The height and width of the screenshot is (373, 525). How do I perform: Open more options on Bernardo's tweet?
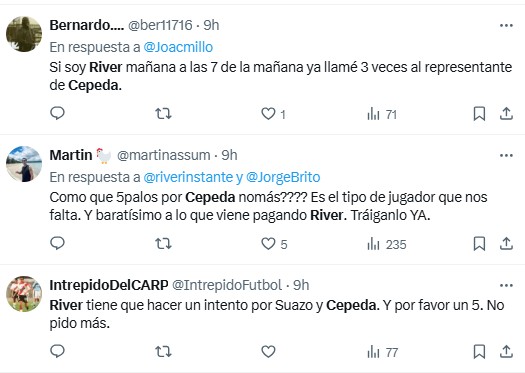click(x=506, y=25)
